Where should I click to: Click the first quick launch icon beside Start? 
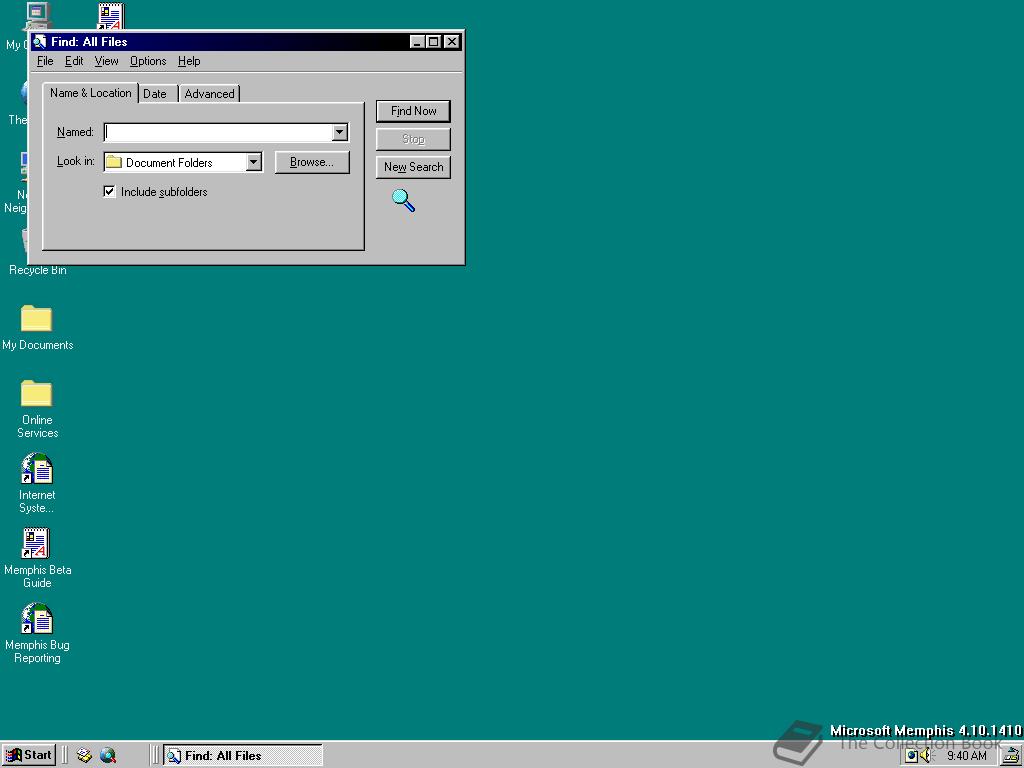click(x=84, y=756)
